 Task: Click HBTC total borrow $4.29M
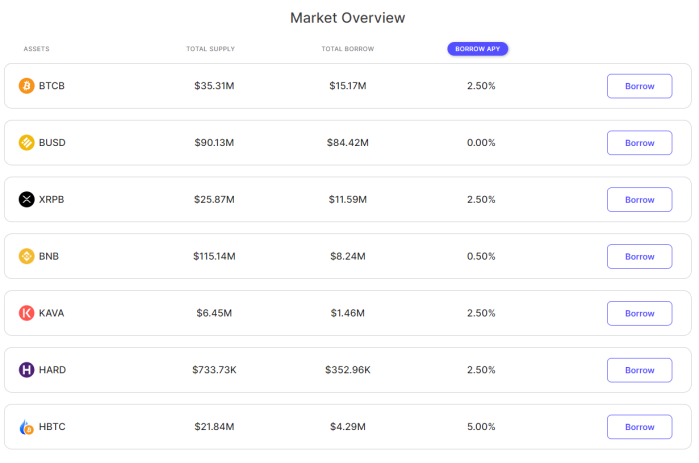(x=348, y=426)
